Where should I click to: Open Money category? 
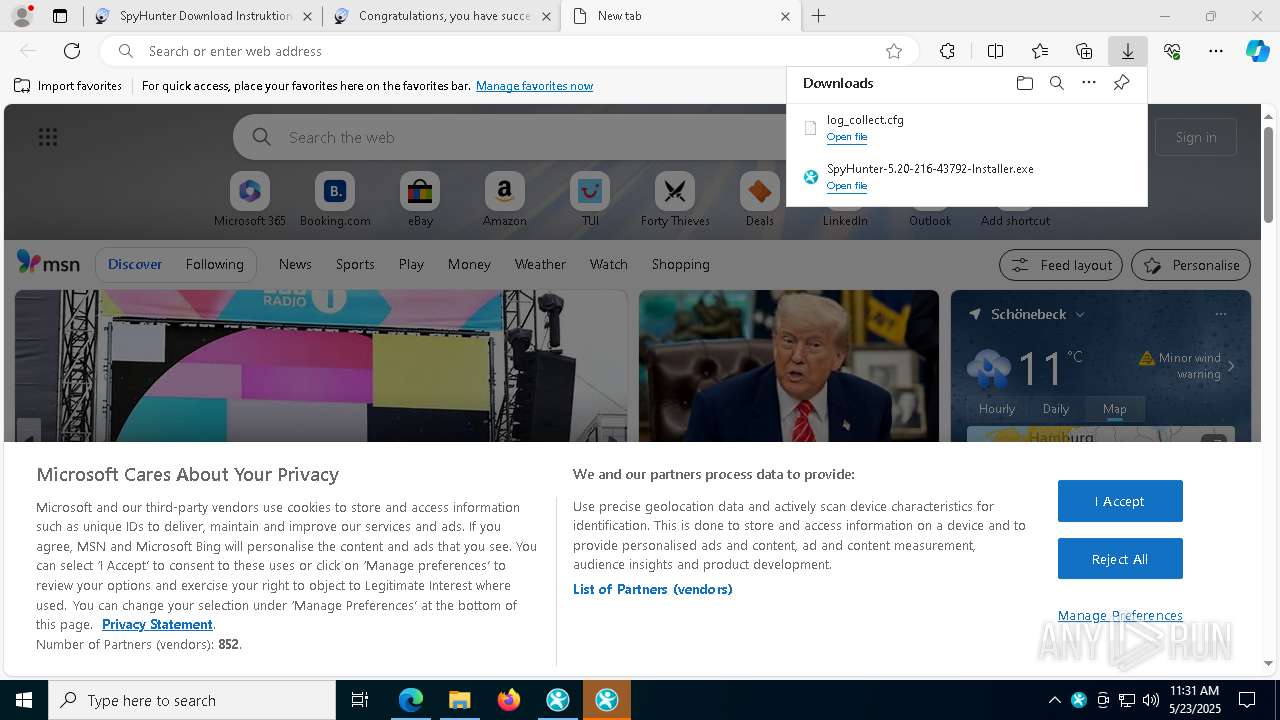[x=469, y=264]
